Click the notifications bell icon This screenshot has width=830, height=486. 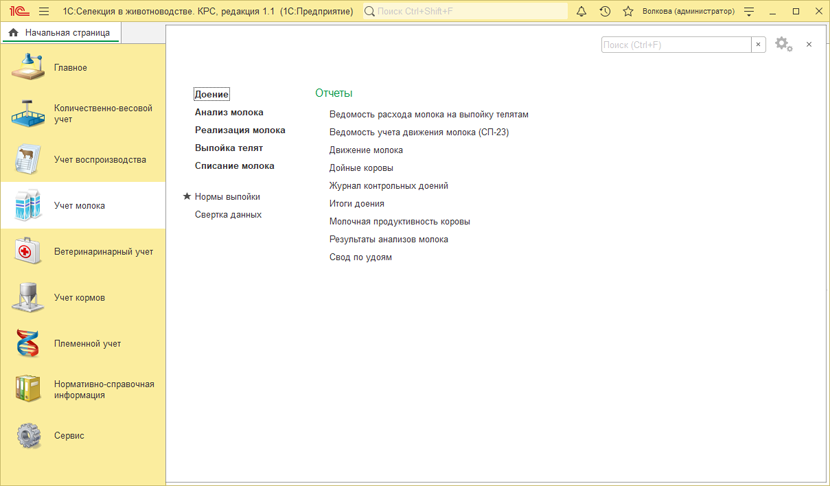click(581, 12)
